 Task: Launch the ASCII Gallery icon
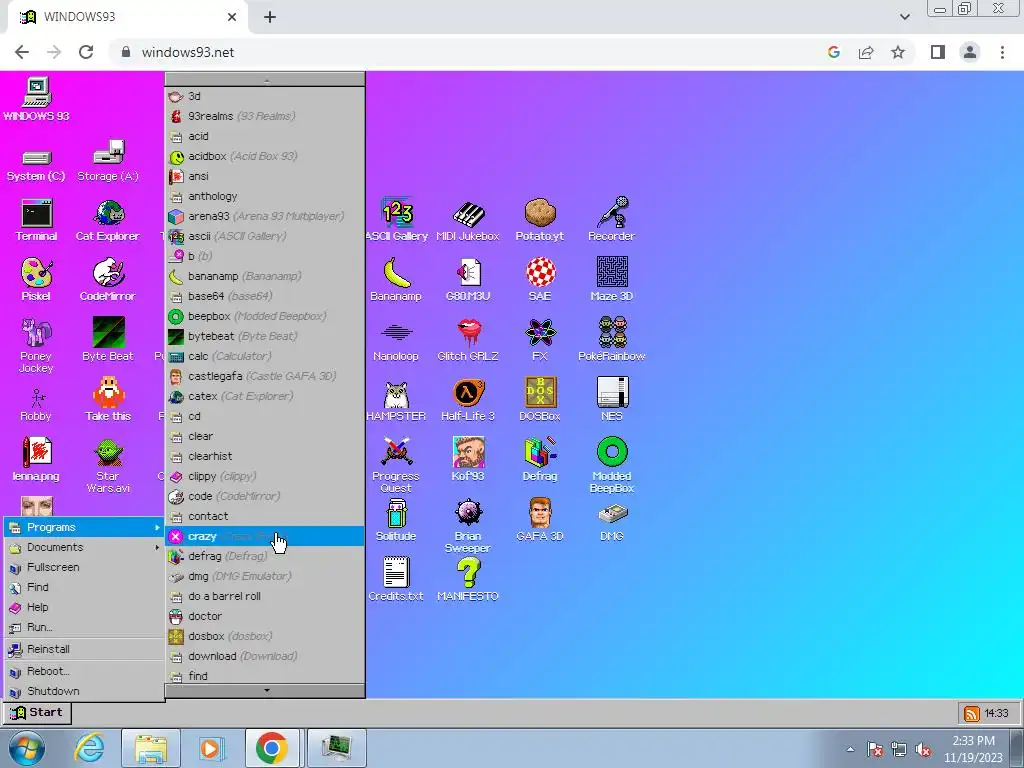coord(396,220)
